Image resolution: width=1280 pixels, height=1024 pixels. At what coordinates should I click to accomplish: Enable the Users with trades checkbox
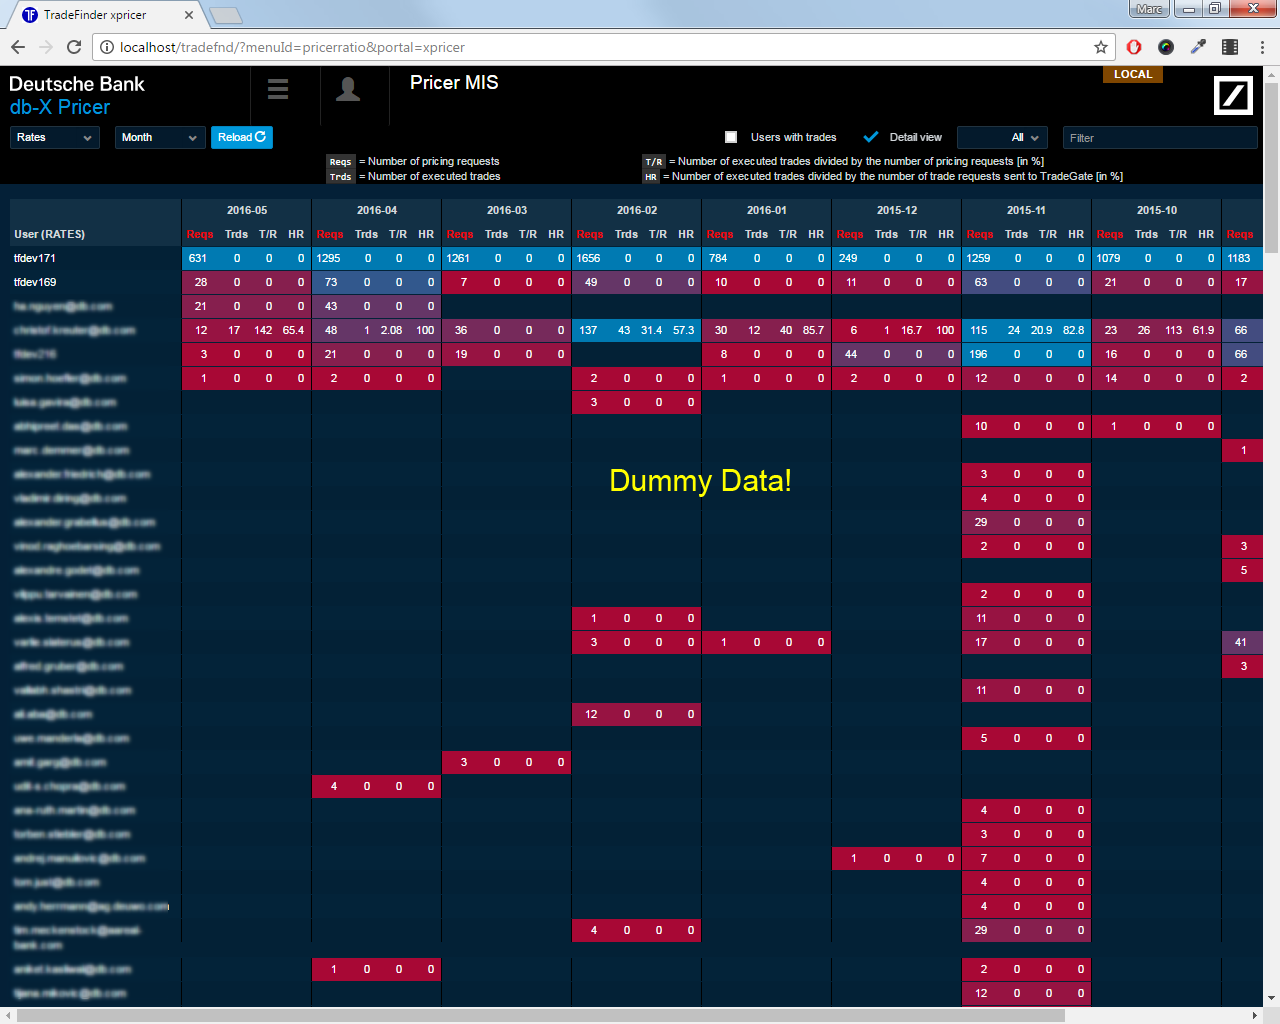(731, 137)
